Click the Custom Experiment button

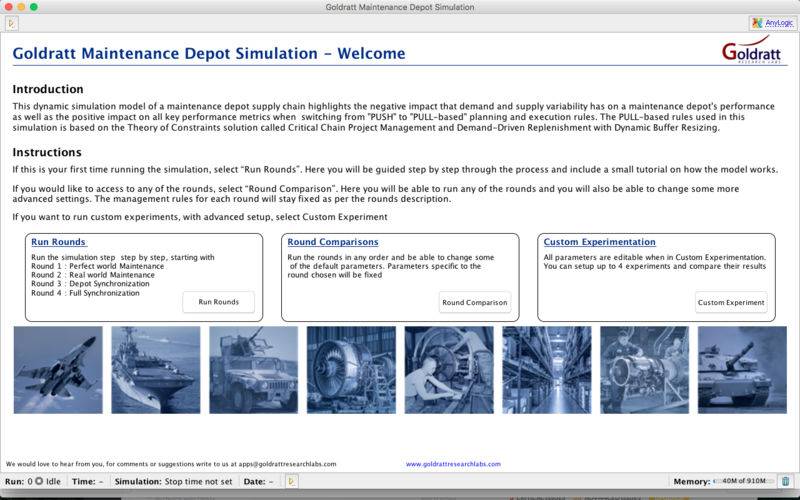[731, 303]
